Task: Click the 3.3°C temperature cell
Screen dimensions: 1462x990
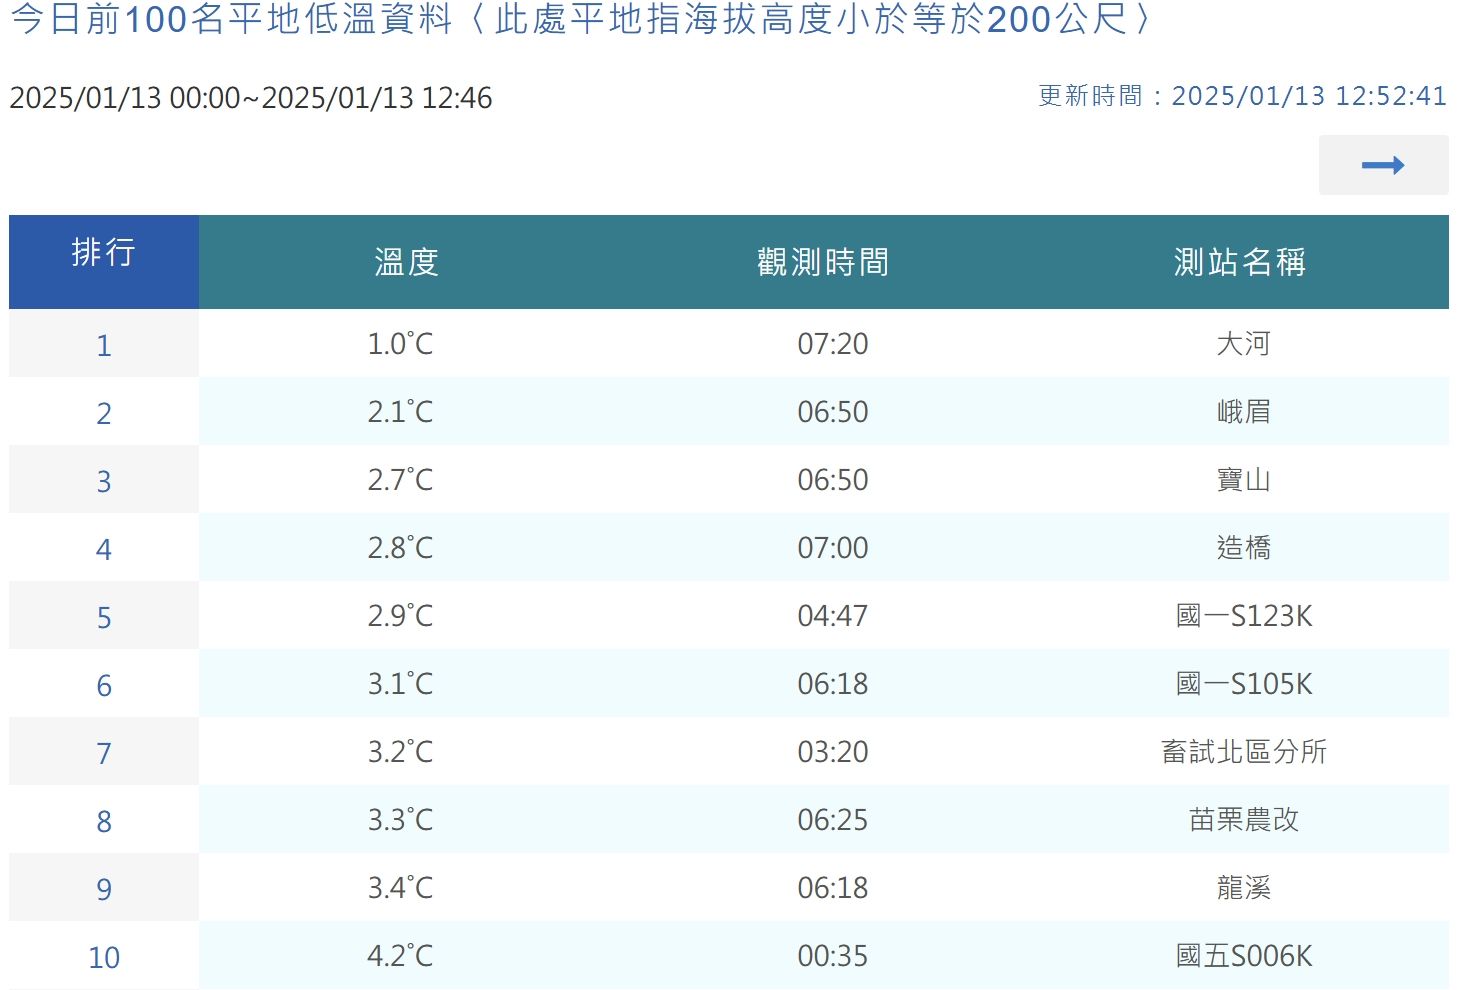Action: [400, 820]
